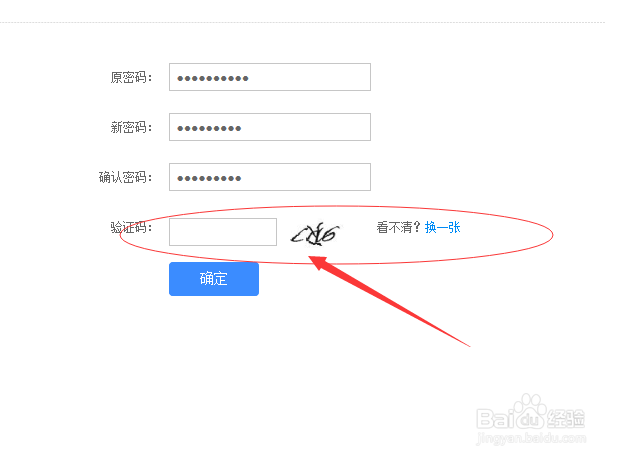The image size is (621, 460).
Task: Focus the 确认密码 password field
Action: (x=270, y=177)
